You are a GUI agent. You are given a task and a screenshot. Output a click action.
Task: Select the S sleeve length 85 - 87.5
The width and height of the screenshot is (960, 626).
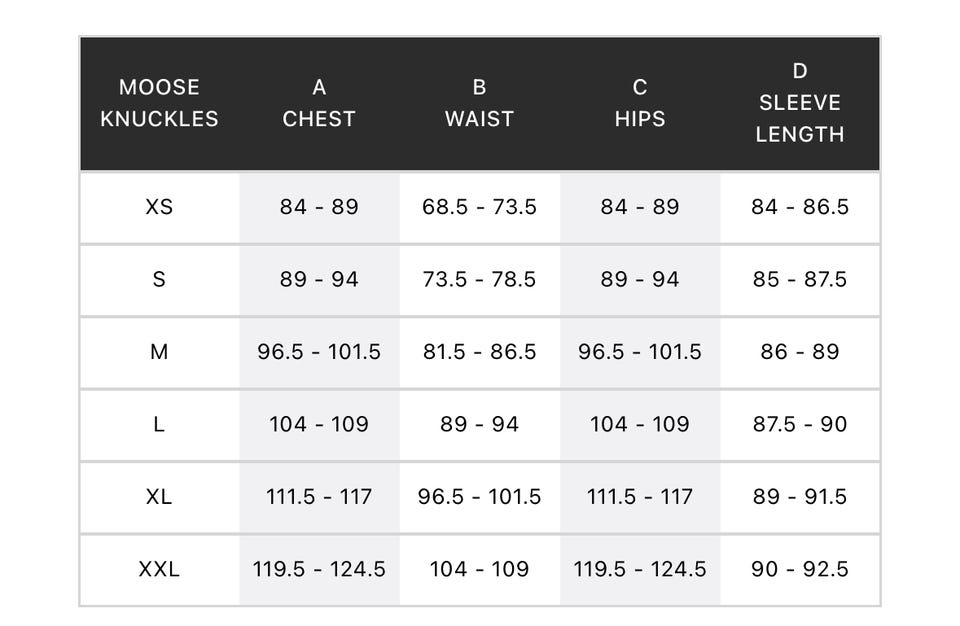800,279
